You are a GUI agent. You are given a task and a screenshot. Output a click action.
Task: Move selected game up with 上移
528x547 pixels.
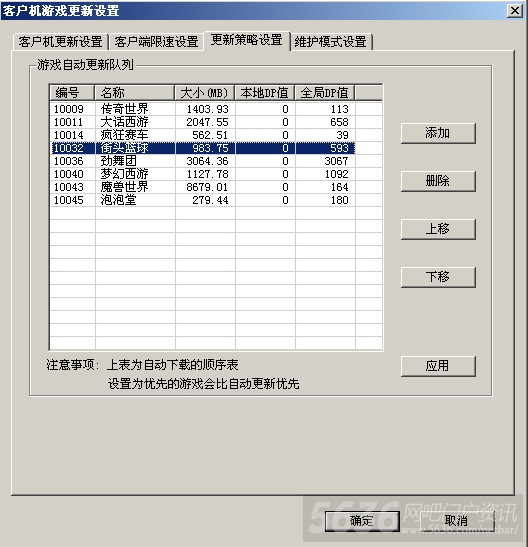pyautogui.click(x=438, y=229)
